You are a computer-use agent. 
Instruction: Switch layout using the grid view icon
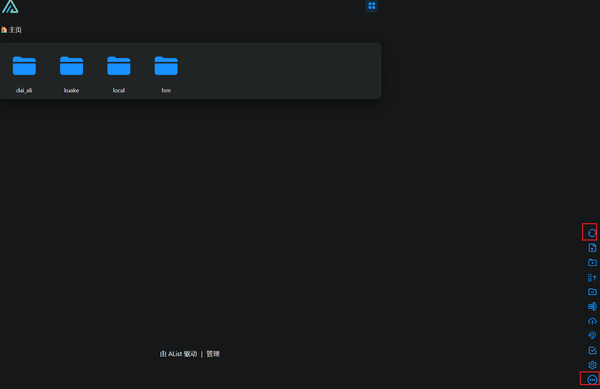[x=372, y=6]
